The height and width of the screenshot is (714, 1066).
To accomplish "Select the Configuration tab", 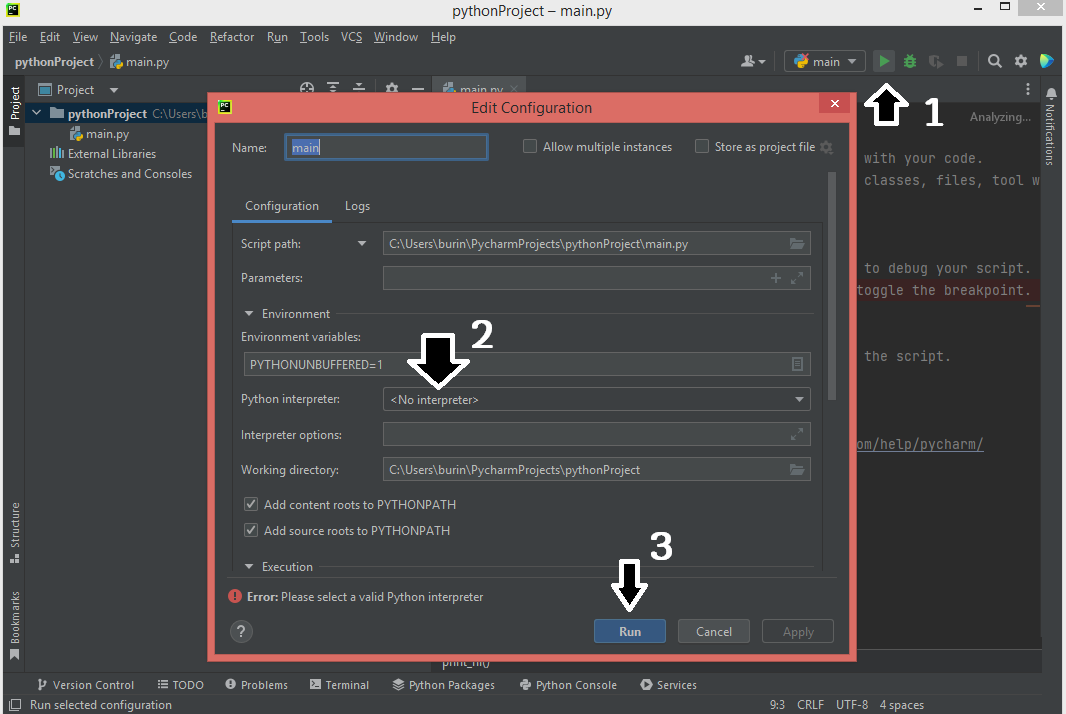I will (281, 206).
